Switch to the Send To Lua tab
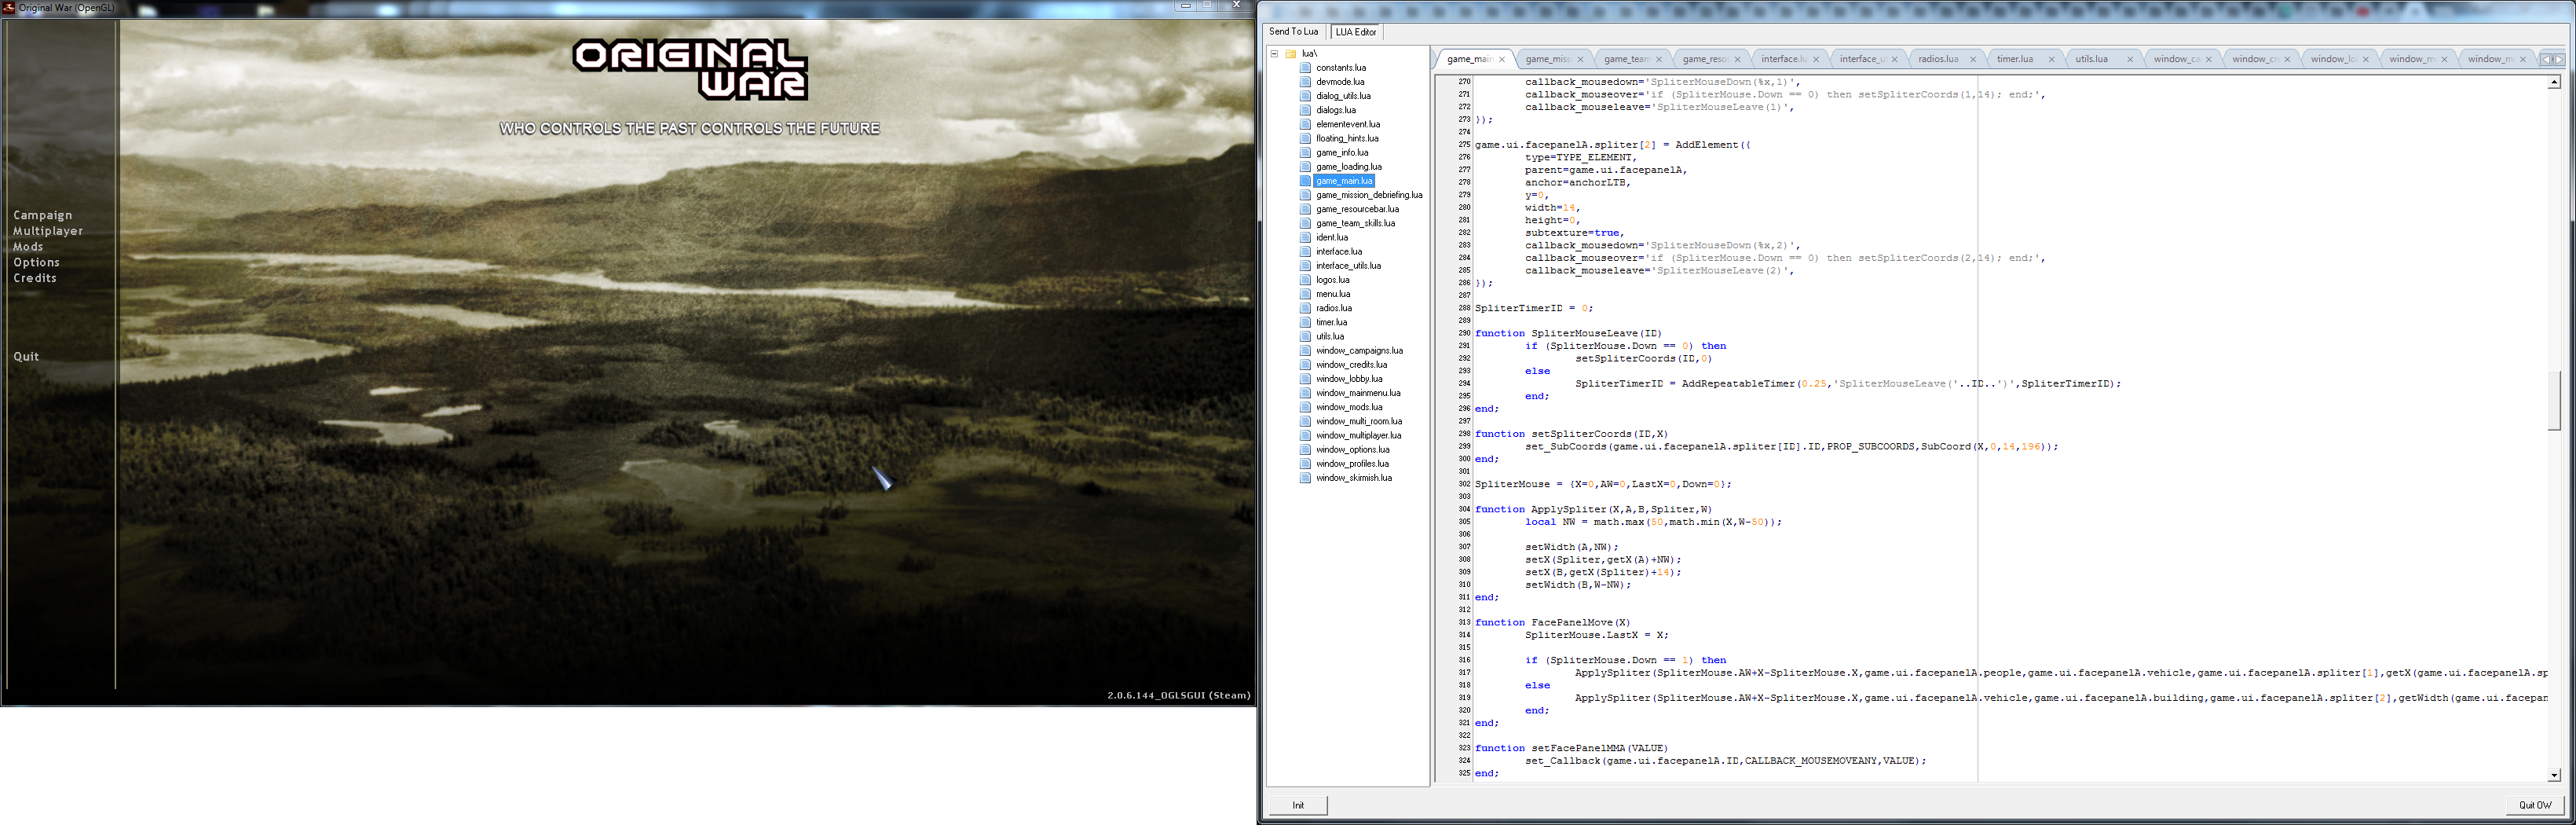The height and width of the screenshot is (825, 2576). click(1294, 32)
